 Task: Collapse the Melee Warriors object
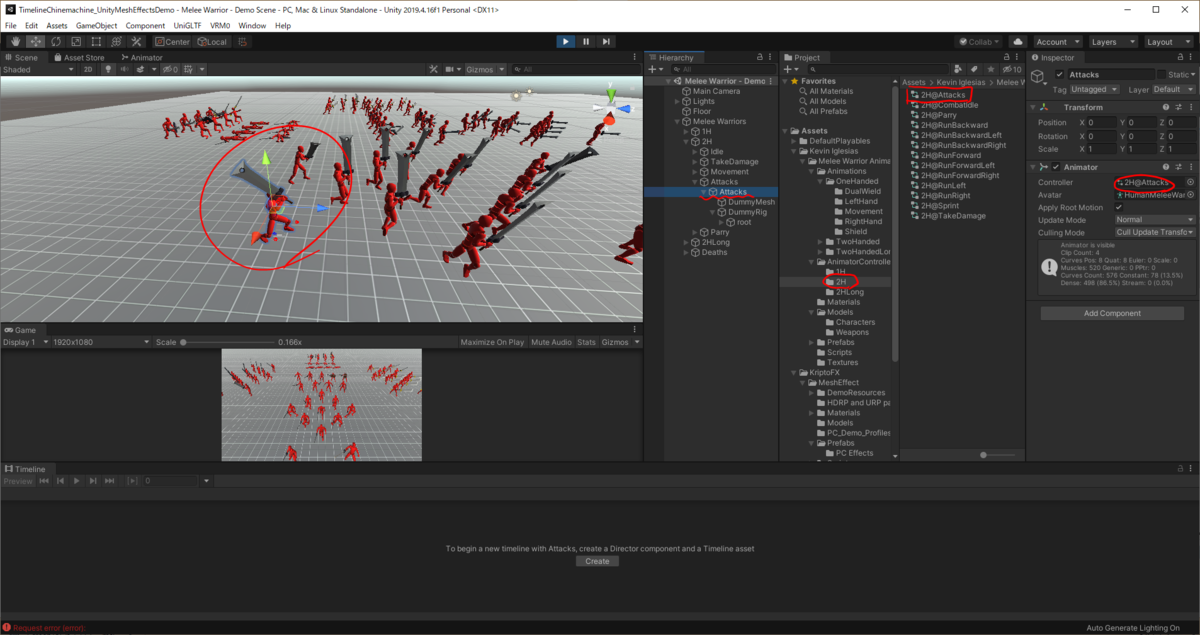[x=677, y=121]
